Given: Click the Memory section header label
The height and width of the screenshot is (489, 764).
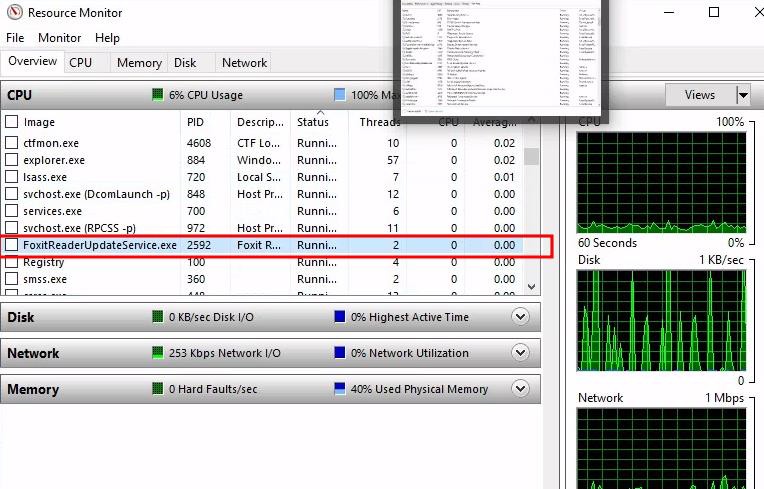Looking at the screenshot, I should point(33,389).
